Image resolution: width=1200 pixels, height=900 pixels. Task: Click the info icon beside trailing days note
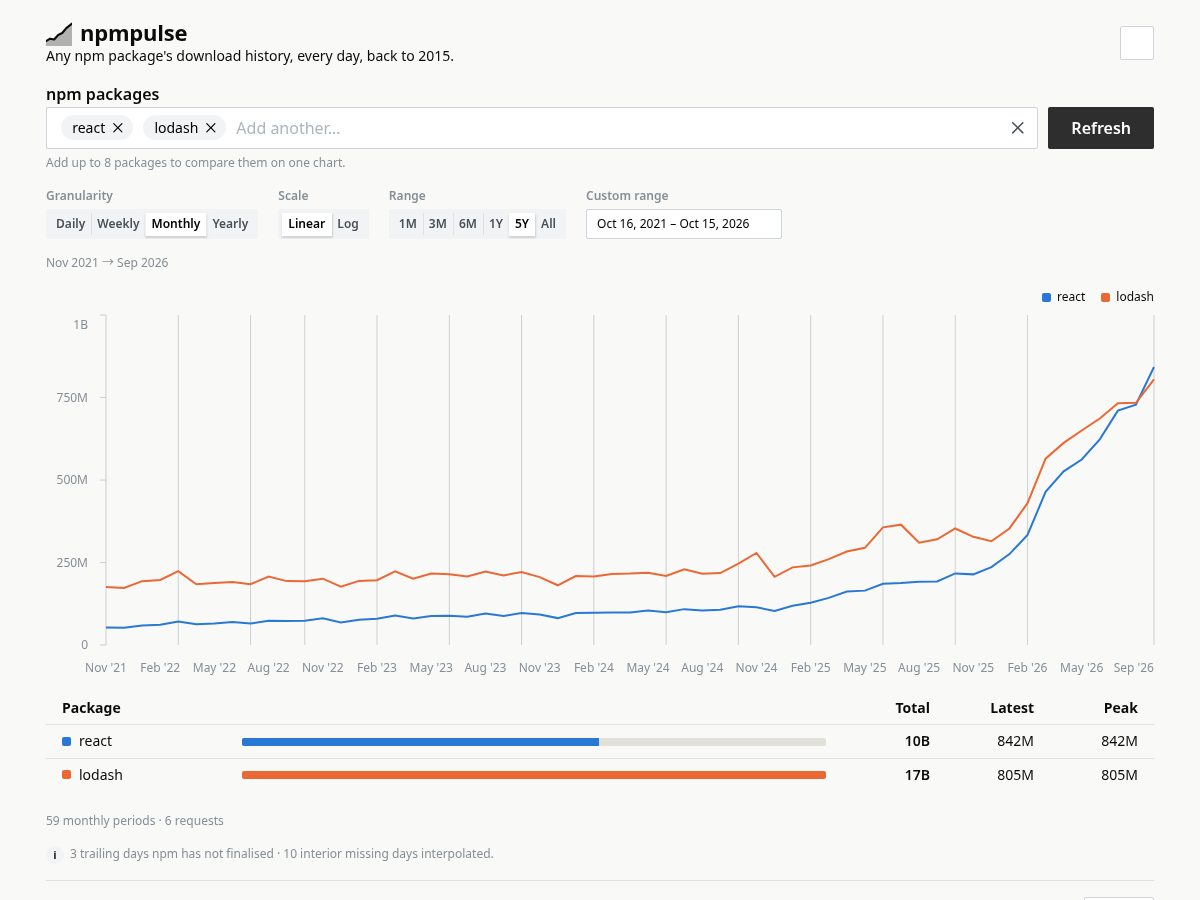(56, 855)
